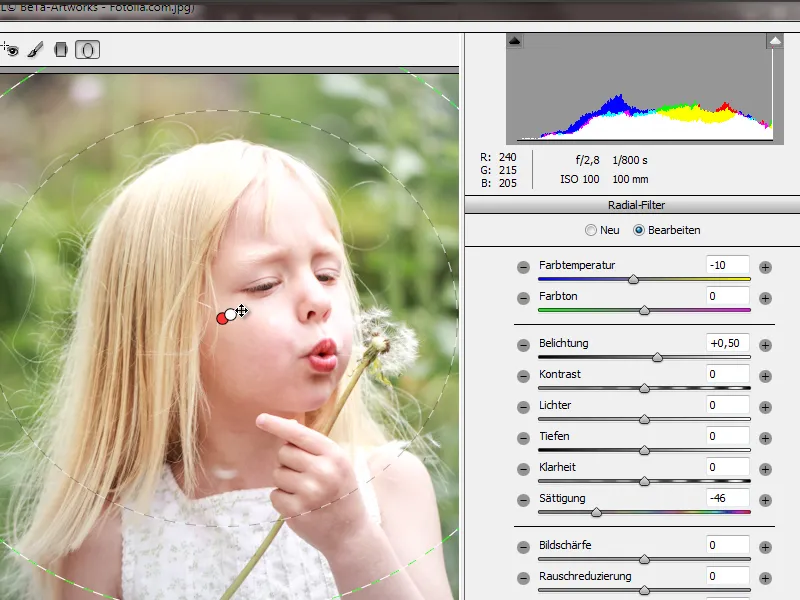Decrease Bildschärfe with minus button

(523, 547)
